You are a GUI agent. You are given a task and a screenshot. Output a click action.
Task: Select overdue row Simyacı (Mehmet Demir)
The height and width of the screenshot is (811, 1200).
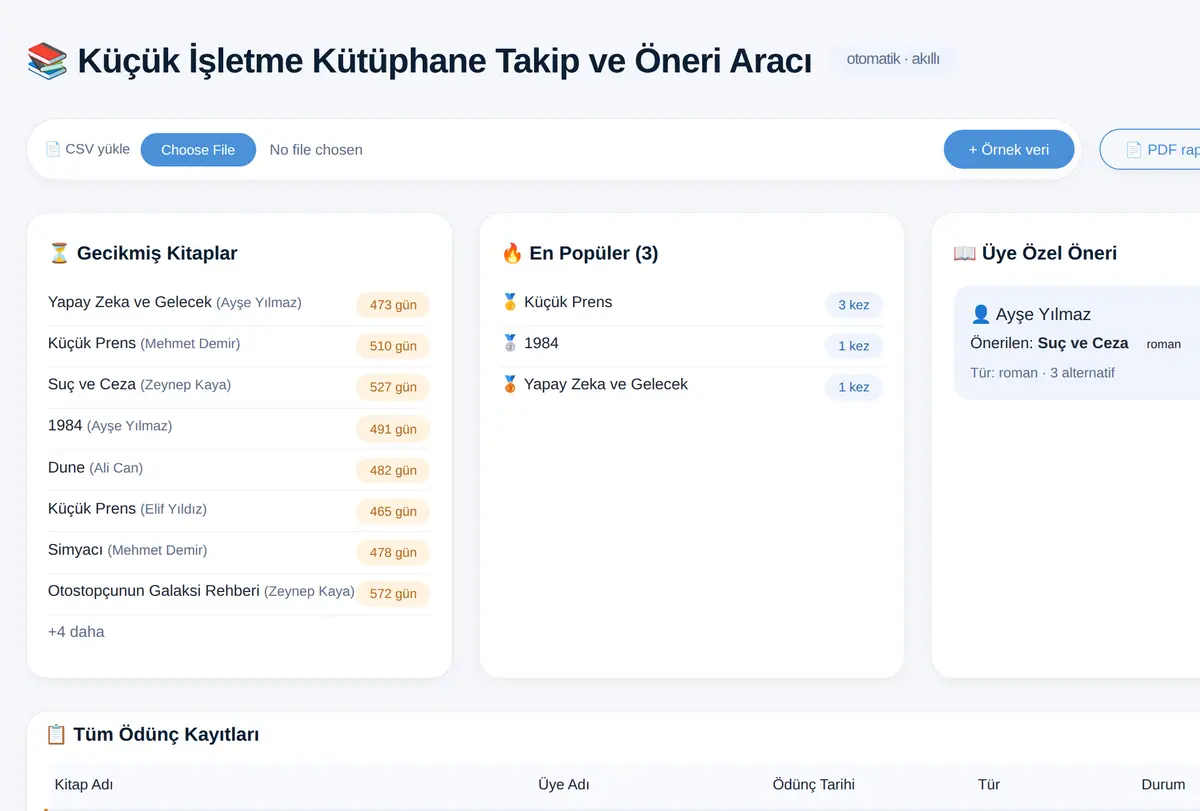239,551
